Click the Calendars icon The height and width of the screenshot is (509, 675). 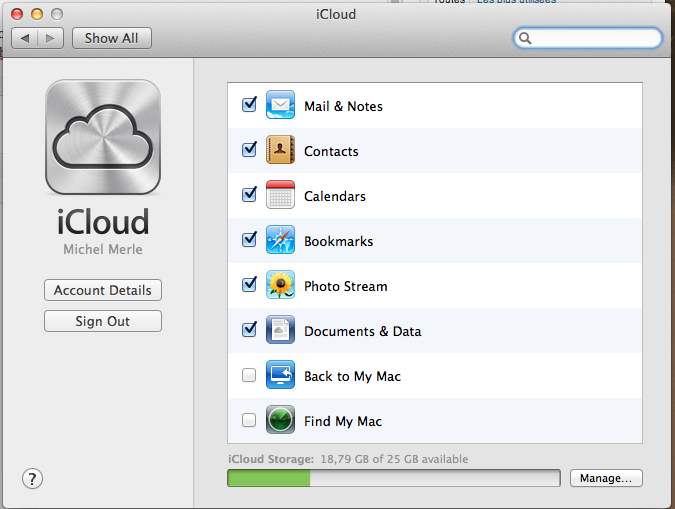click(280, 195)
